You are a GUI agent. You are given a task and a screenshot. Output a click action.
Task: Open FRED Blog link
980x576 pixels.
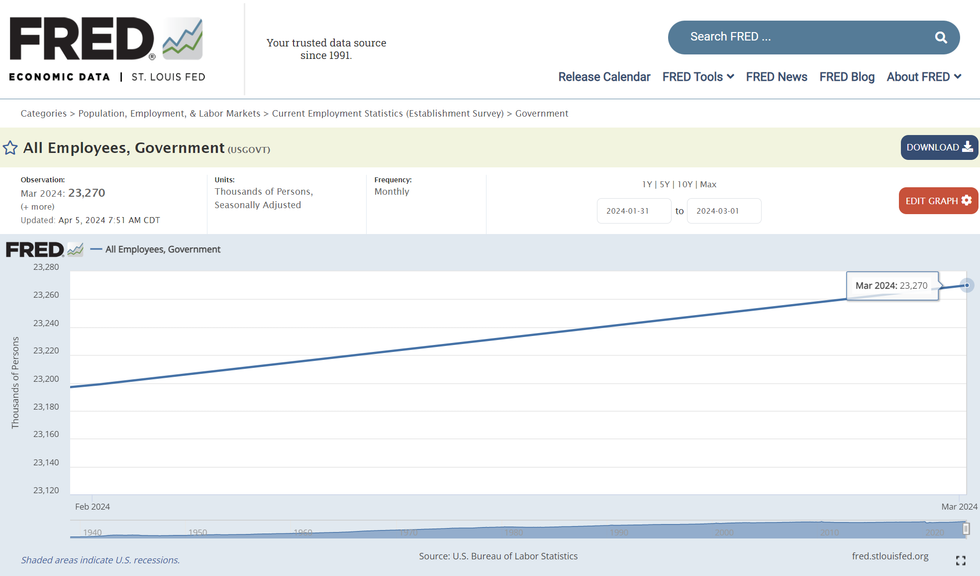(x=846, y=77)
